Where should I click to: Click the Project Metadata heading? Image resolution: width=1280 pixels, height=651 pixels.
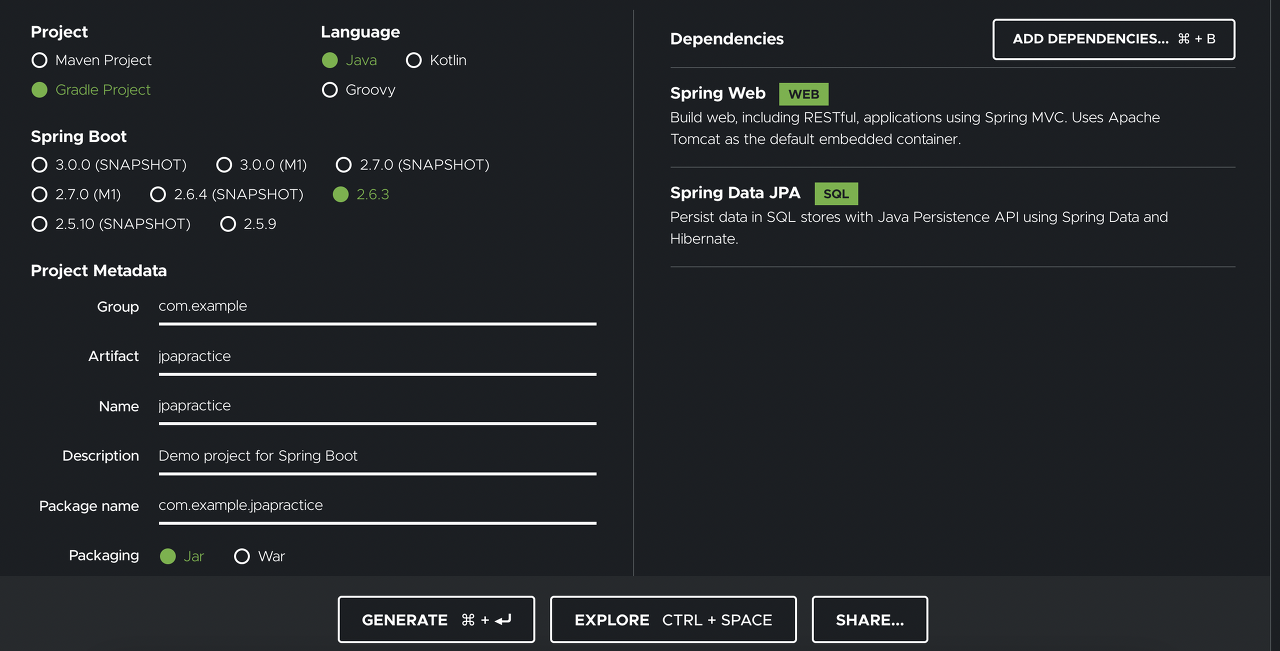coord(99,271)
